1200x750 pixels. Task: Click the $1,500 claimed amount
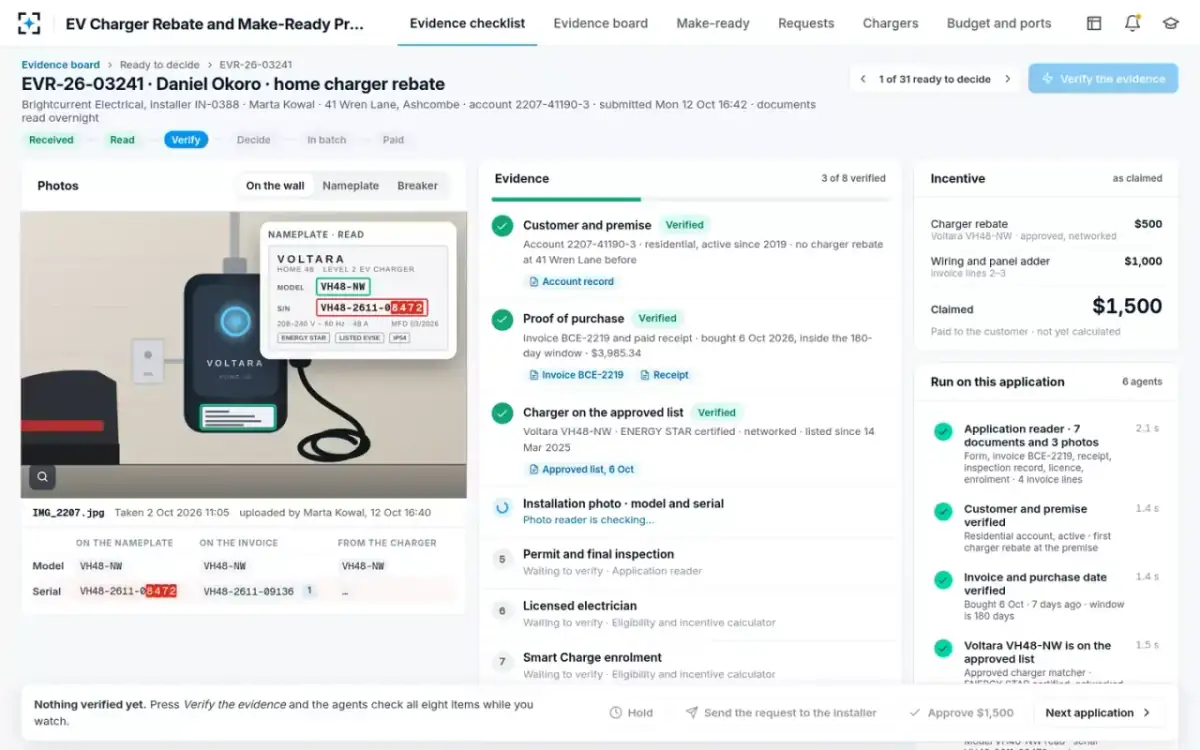pyautogui.click(x=1127, y=306)
